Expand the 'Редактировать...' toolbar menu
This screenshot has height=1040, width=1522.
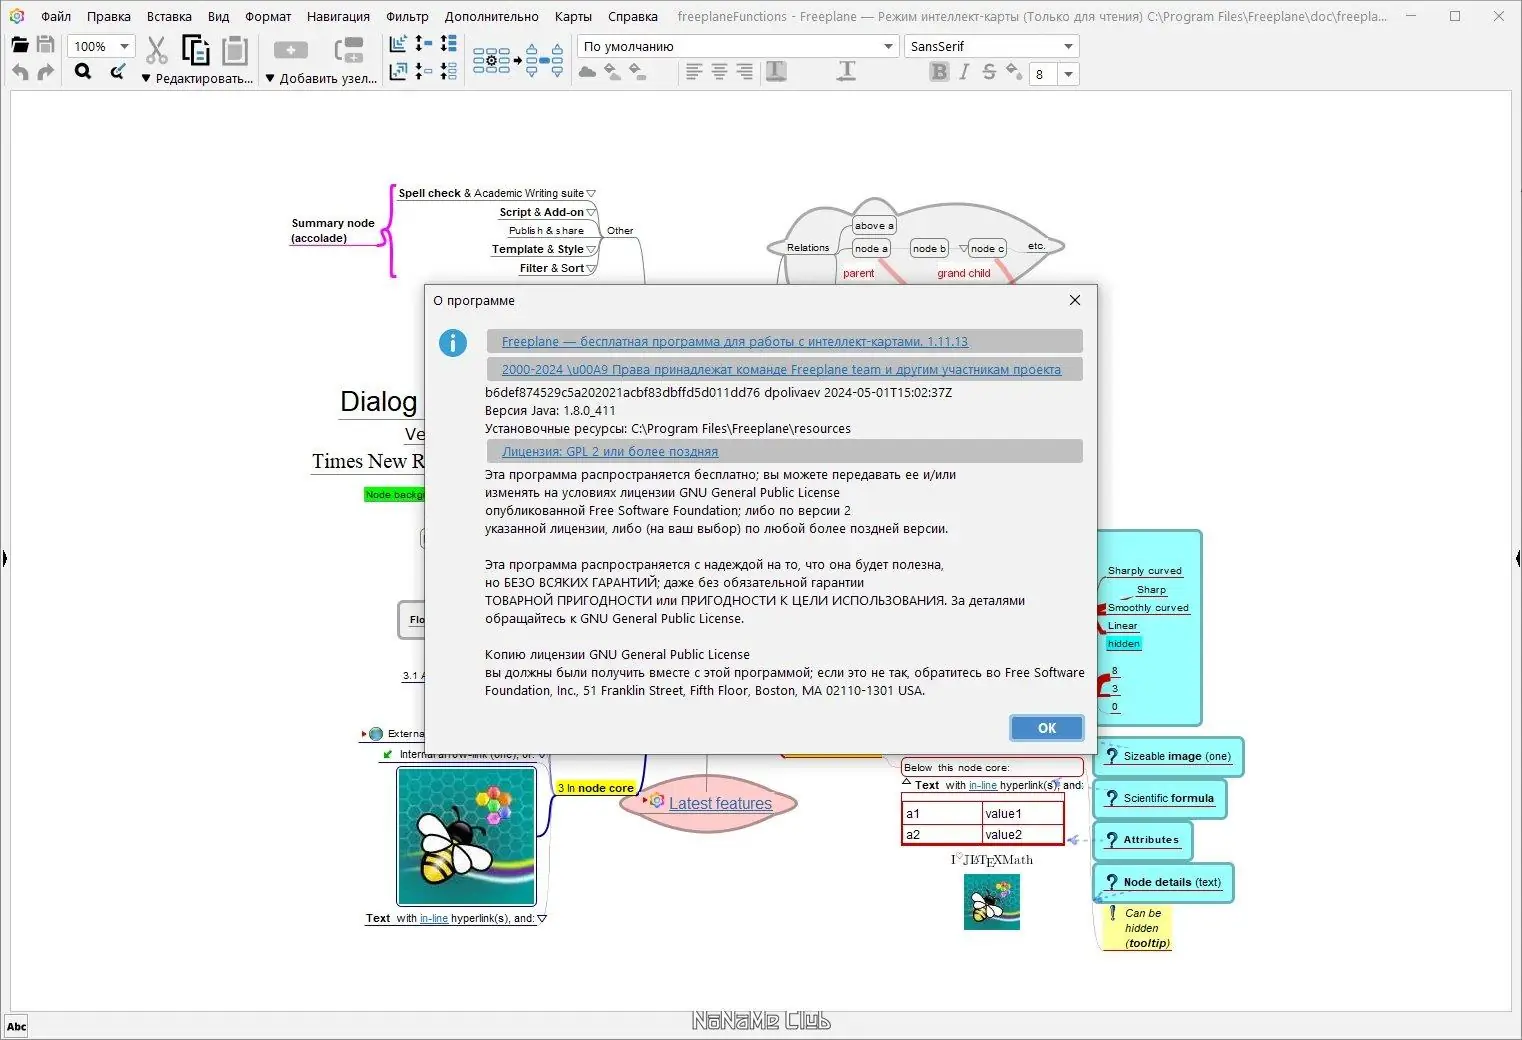197,78
